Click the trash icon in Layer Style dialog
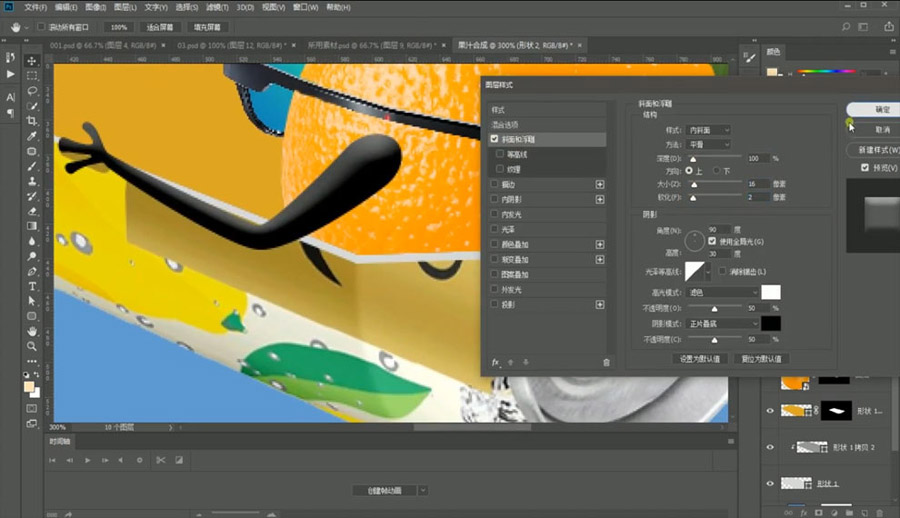This screenshot has height=518, width=900. 605,362
